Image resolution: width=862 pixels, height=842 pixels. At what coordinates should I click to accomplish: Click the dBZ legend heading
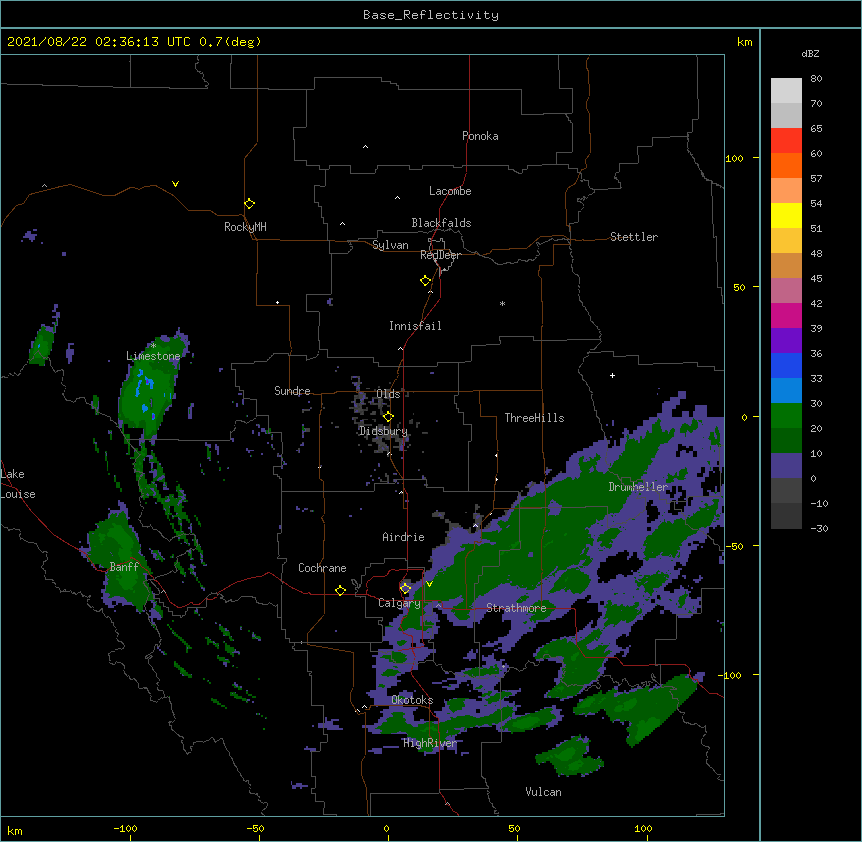pyautogui.click(x=810, y=53)
